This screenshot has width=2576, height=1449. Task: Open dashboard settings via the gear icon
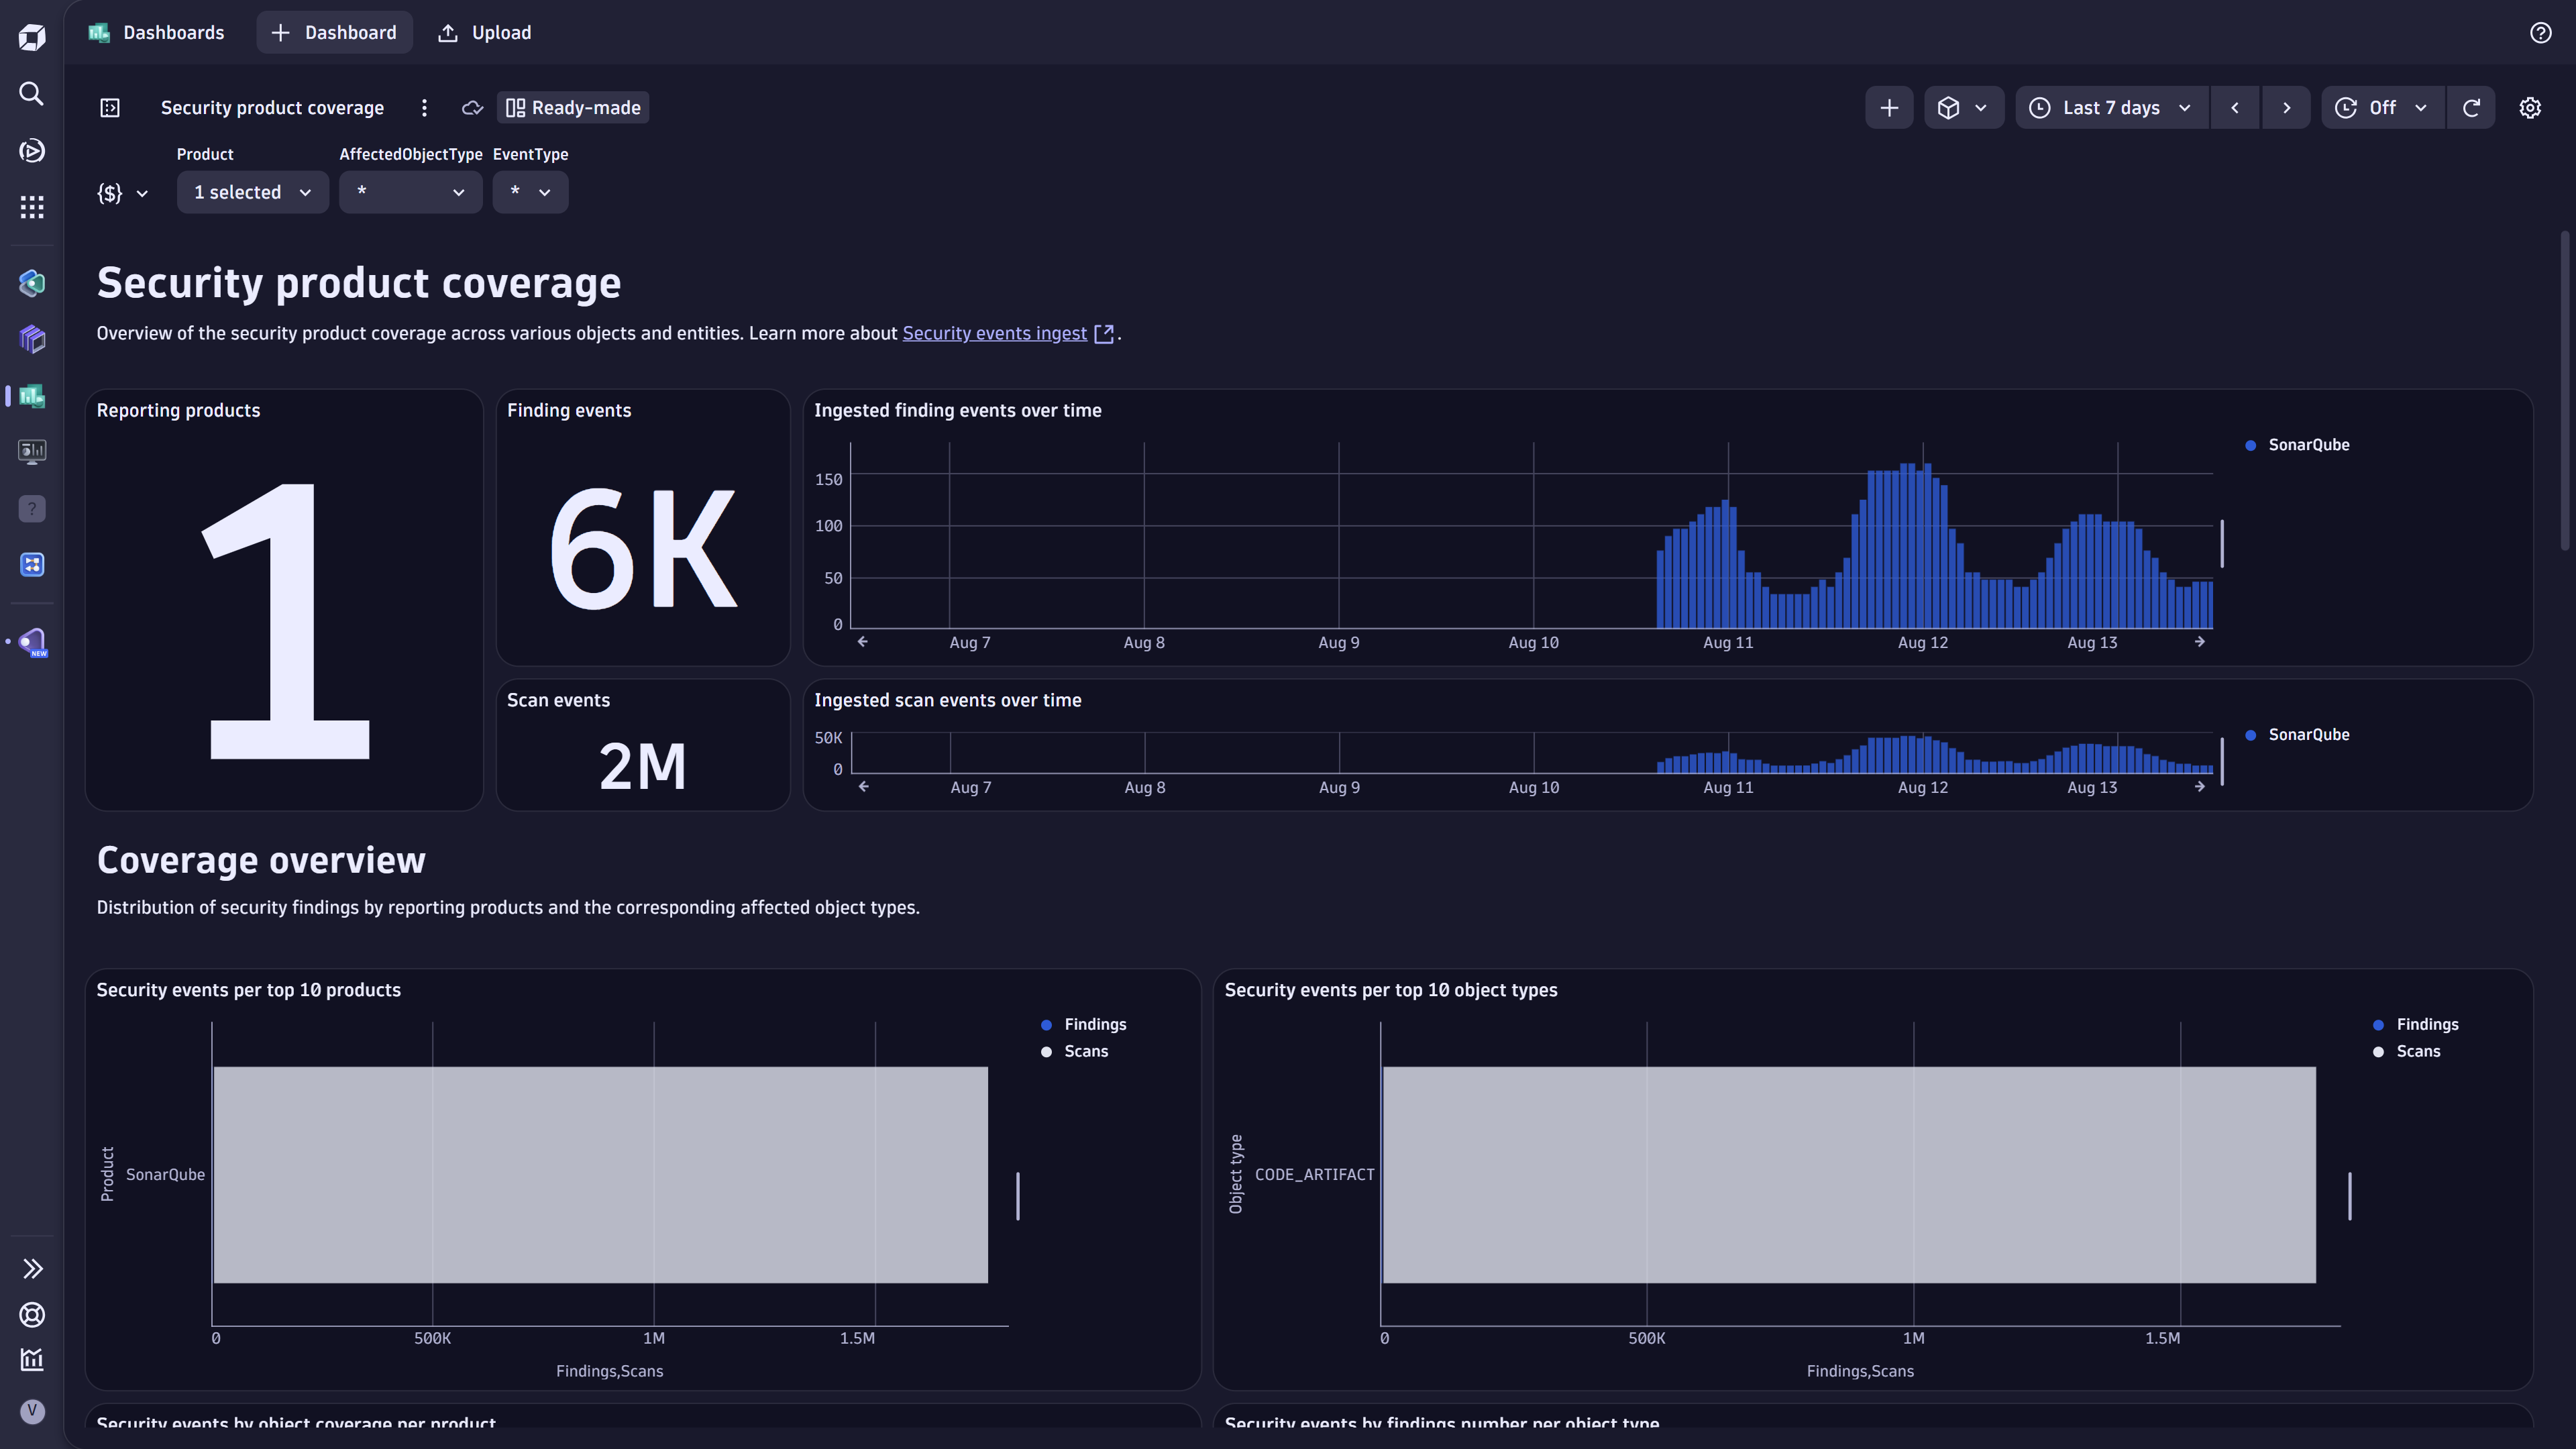coord(2530,107)
